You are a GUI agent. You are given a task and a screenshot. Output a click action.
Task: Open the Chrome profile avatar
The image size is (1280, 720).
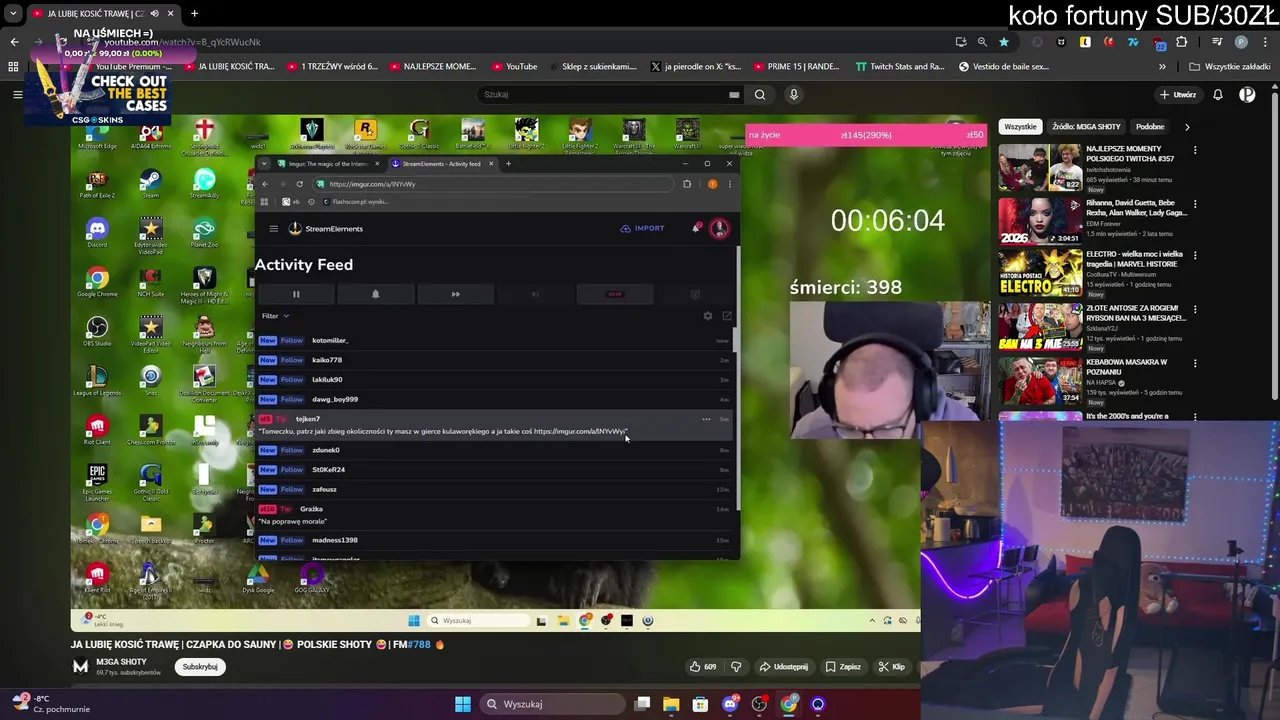pyautogui.click(x=1241, y=42)
